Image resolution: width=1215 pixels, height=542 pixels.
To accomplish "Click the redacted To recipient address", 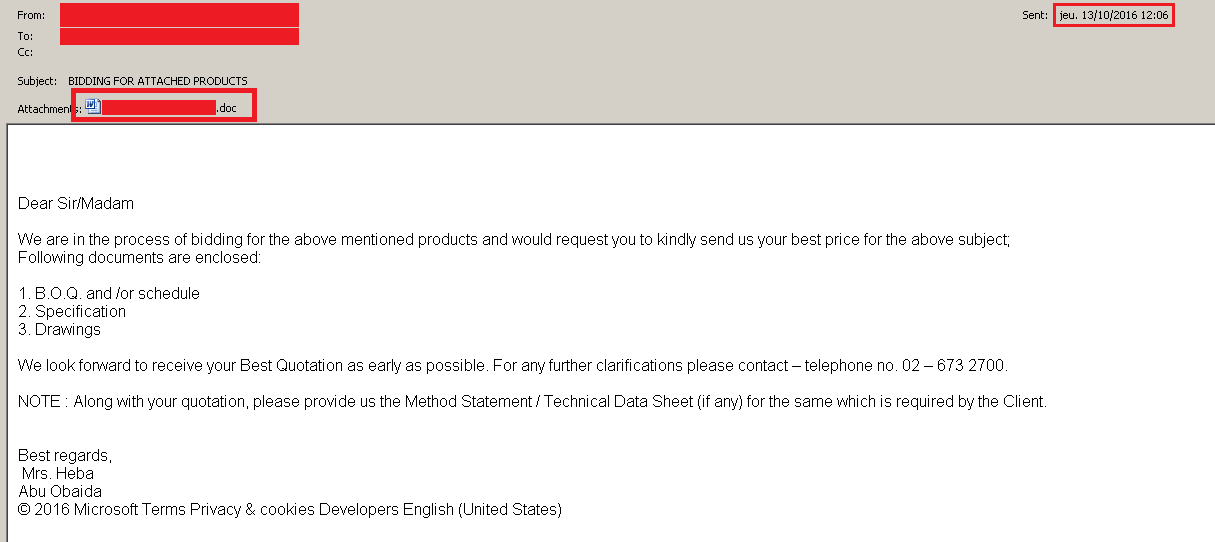I will pos(179,36).
